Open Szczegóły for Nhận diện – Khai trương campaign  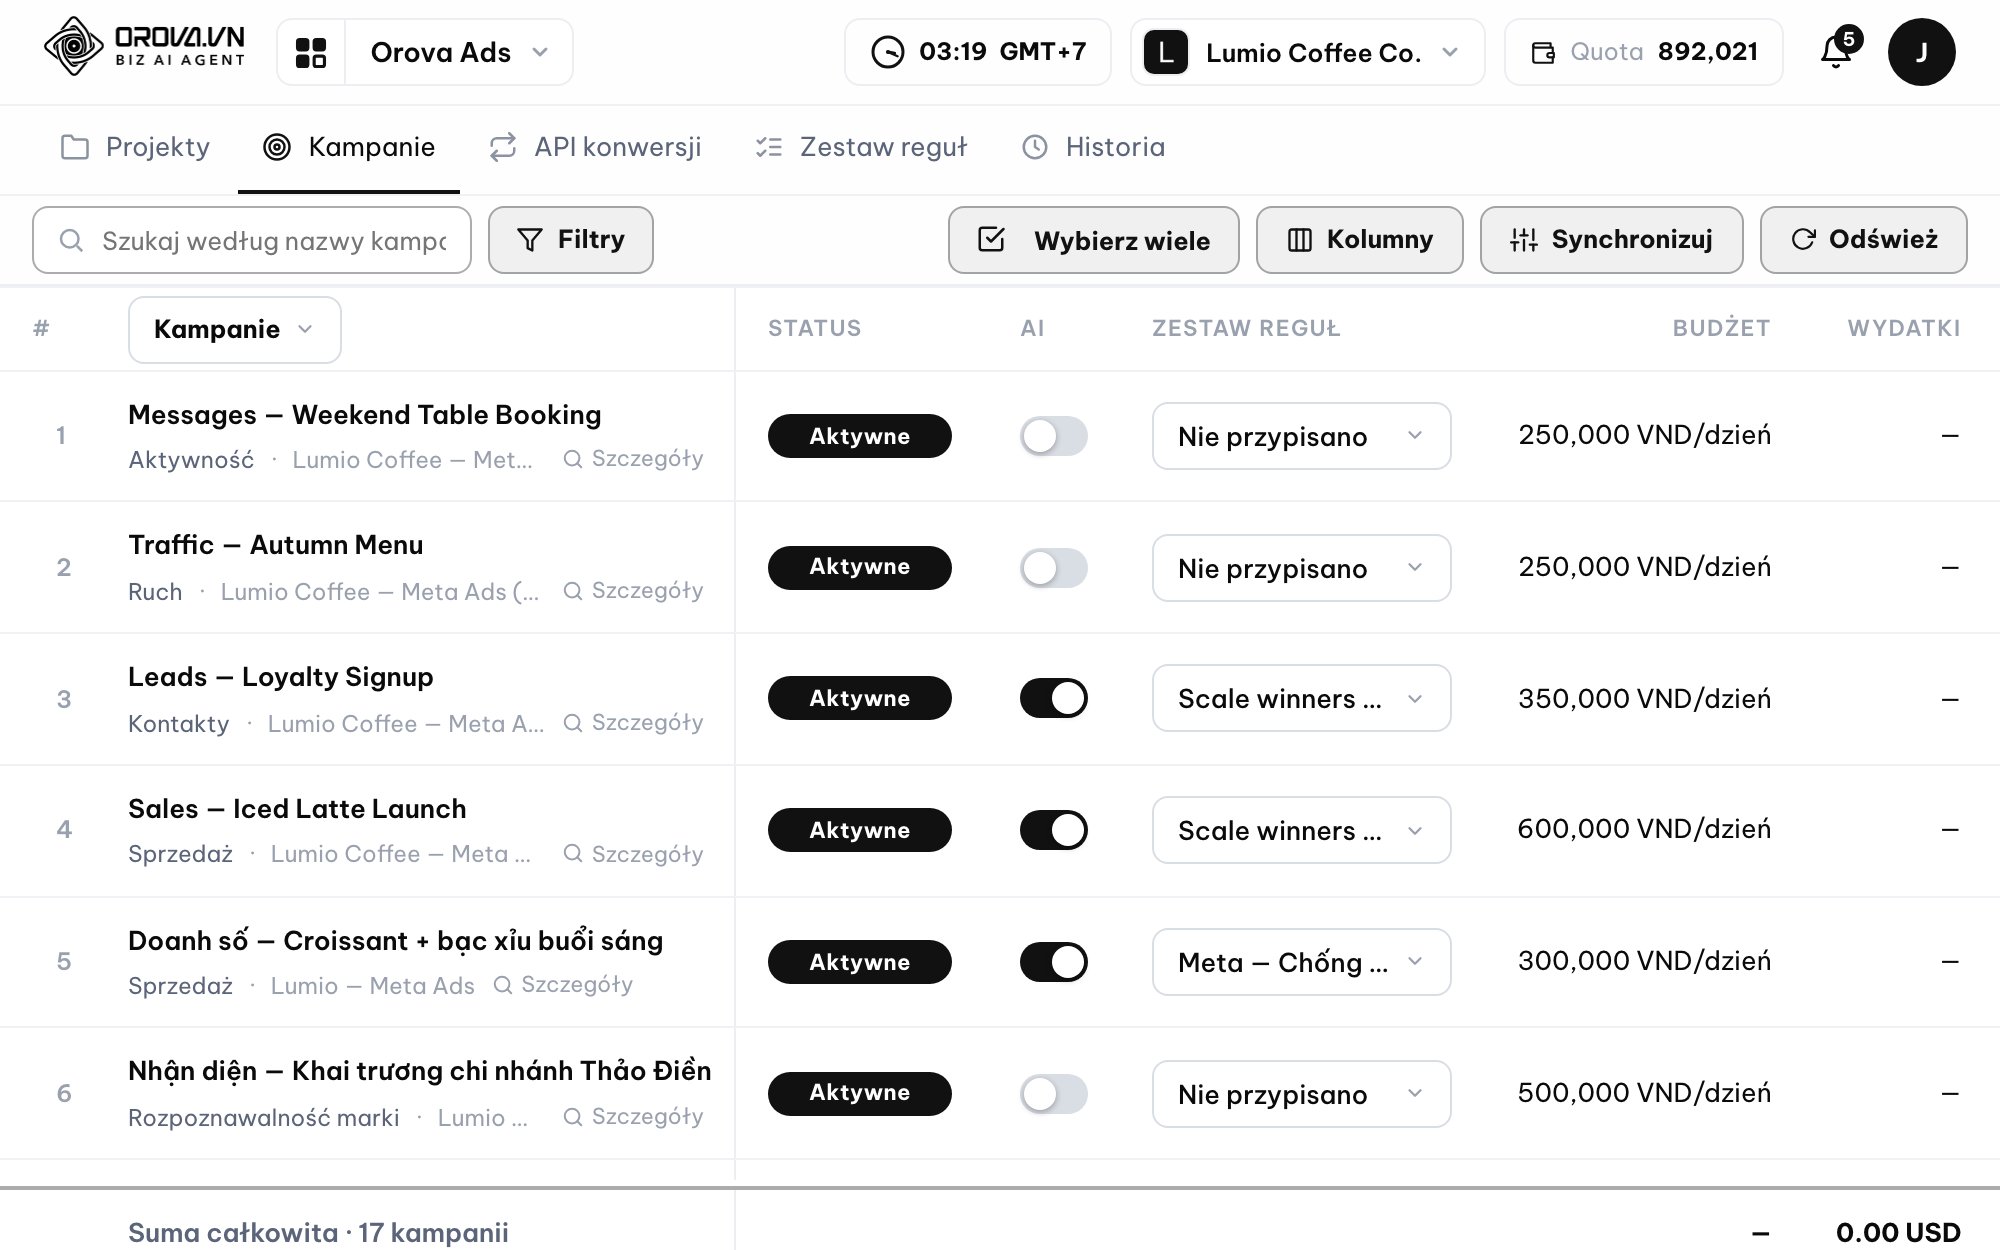pyautogui.click(x=634, y=1117)
